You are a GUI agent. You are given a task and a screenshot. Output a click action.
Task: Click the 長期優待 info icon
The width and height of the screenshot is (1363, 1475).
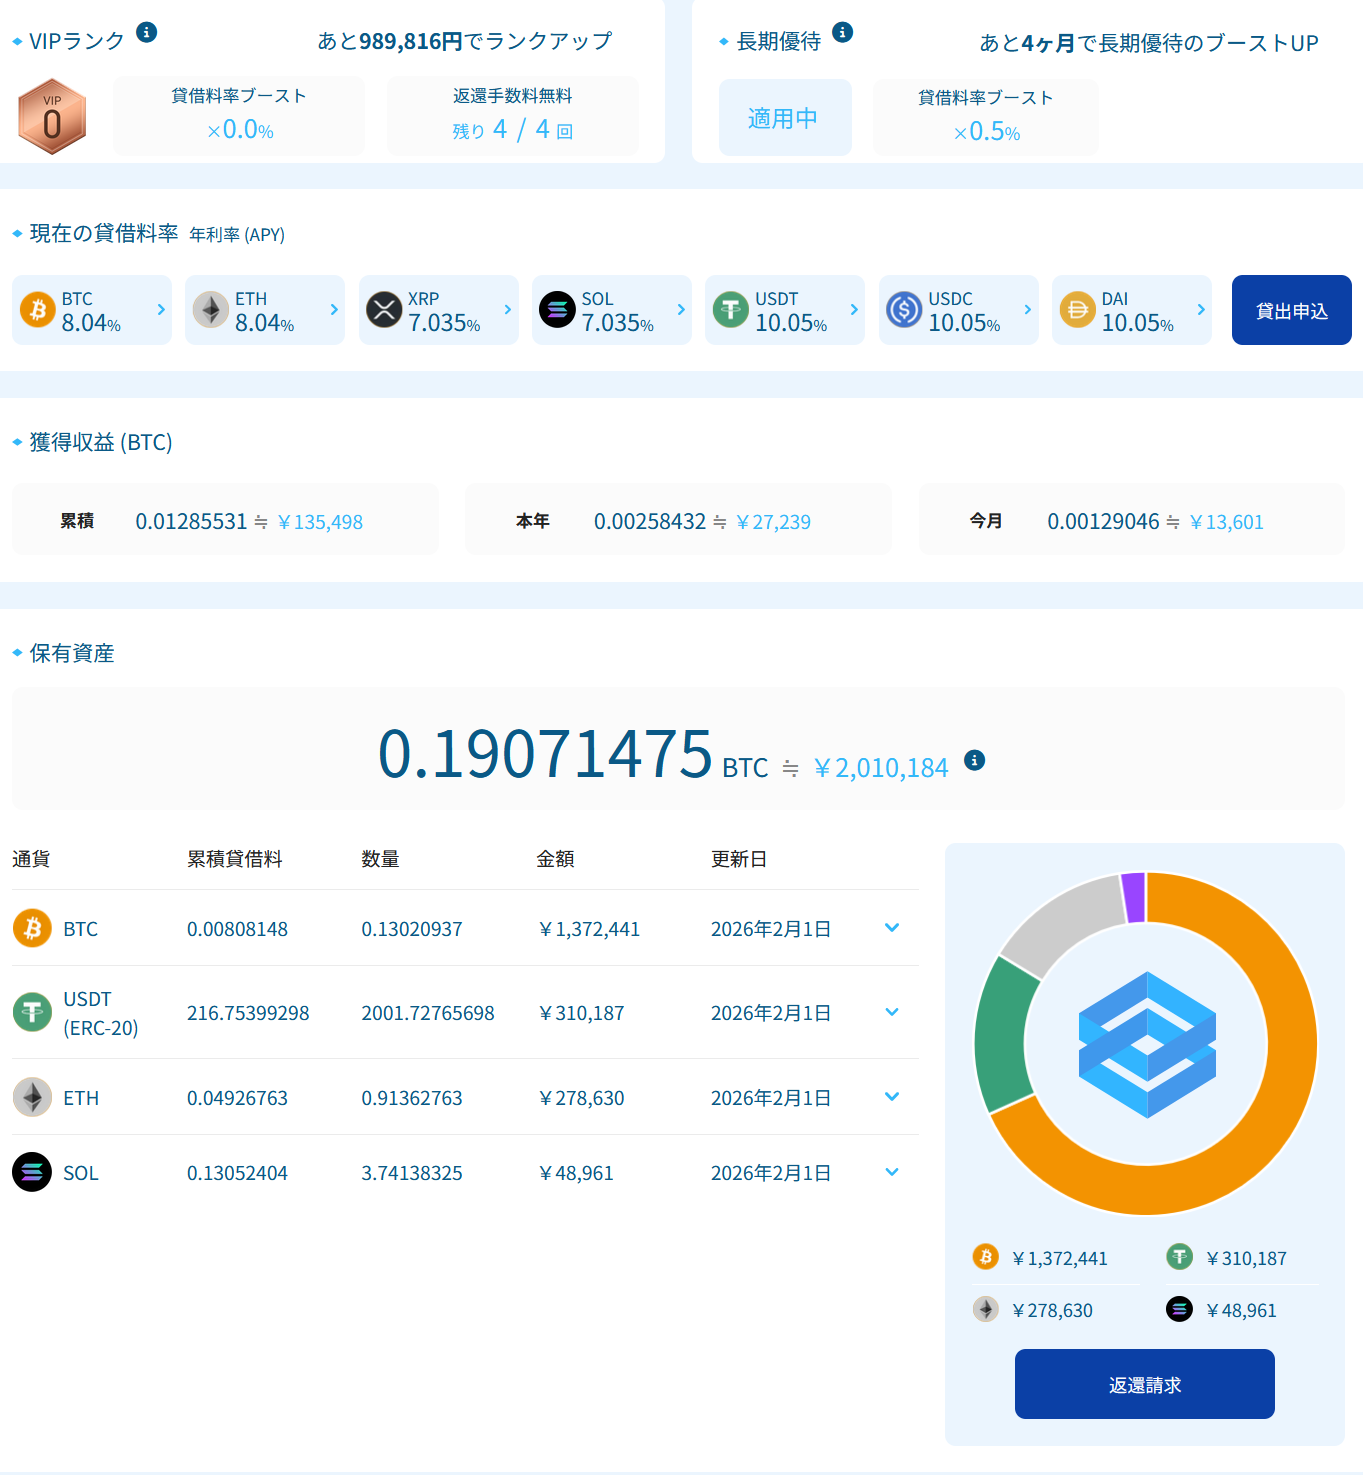point(843,32)
